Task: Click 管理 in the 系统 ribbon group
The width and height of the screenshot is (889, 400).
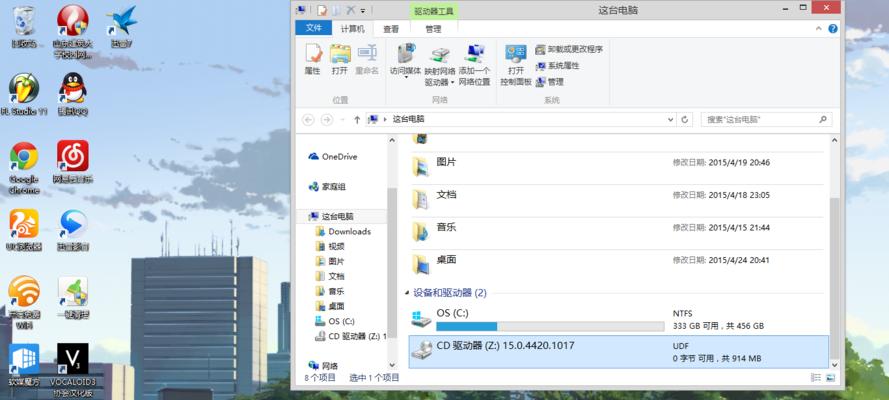Action: (549, 82)
